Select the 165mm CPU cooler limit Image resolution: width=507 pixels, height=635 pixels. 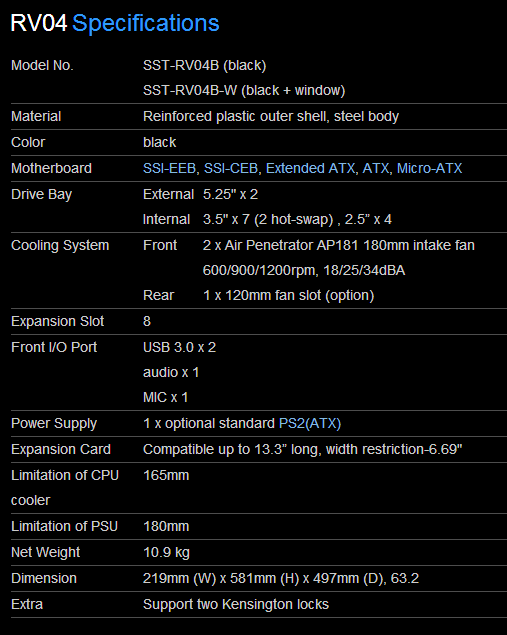click(x=166, y=475)
